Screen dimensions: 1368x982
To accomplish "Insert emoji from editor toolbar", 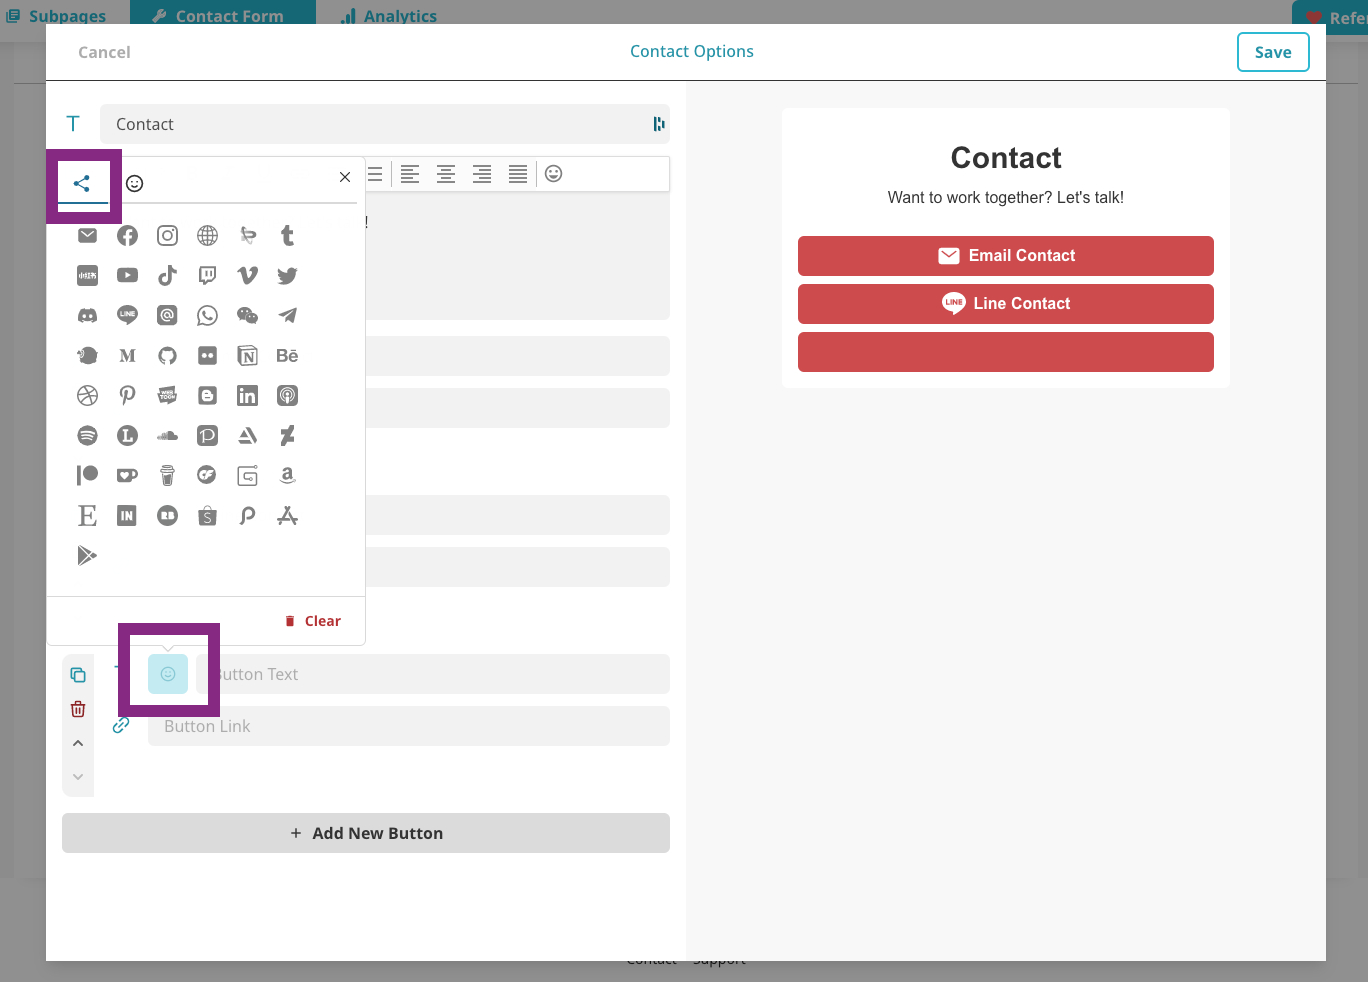I will coord(554,174).
